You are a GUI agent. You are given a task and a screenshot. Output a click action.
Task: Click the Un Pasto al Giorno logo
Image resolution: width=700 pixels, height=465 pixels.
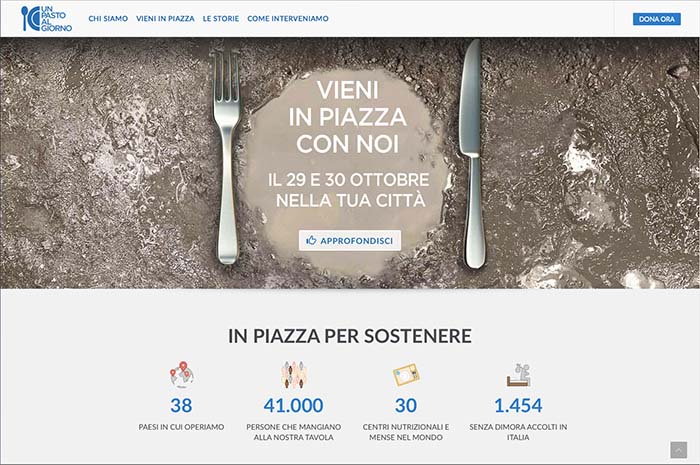pos(46,18)
